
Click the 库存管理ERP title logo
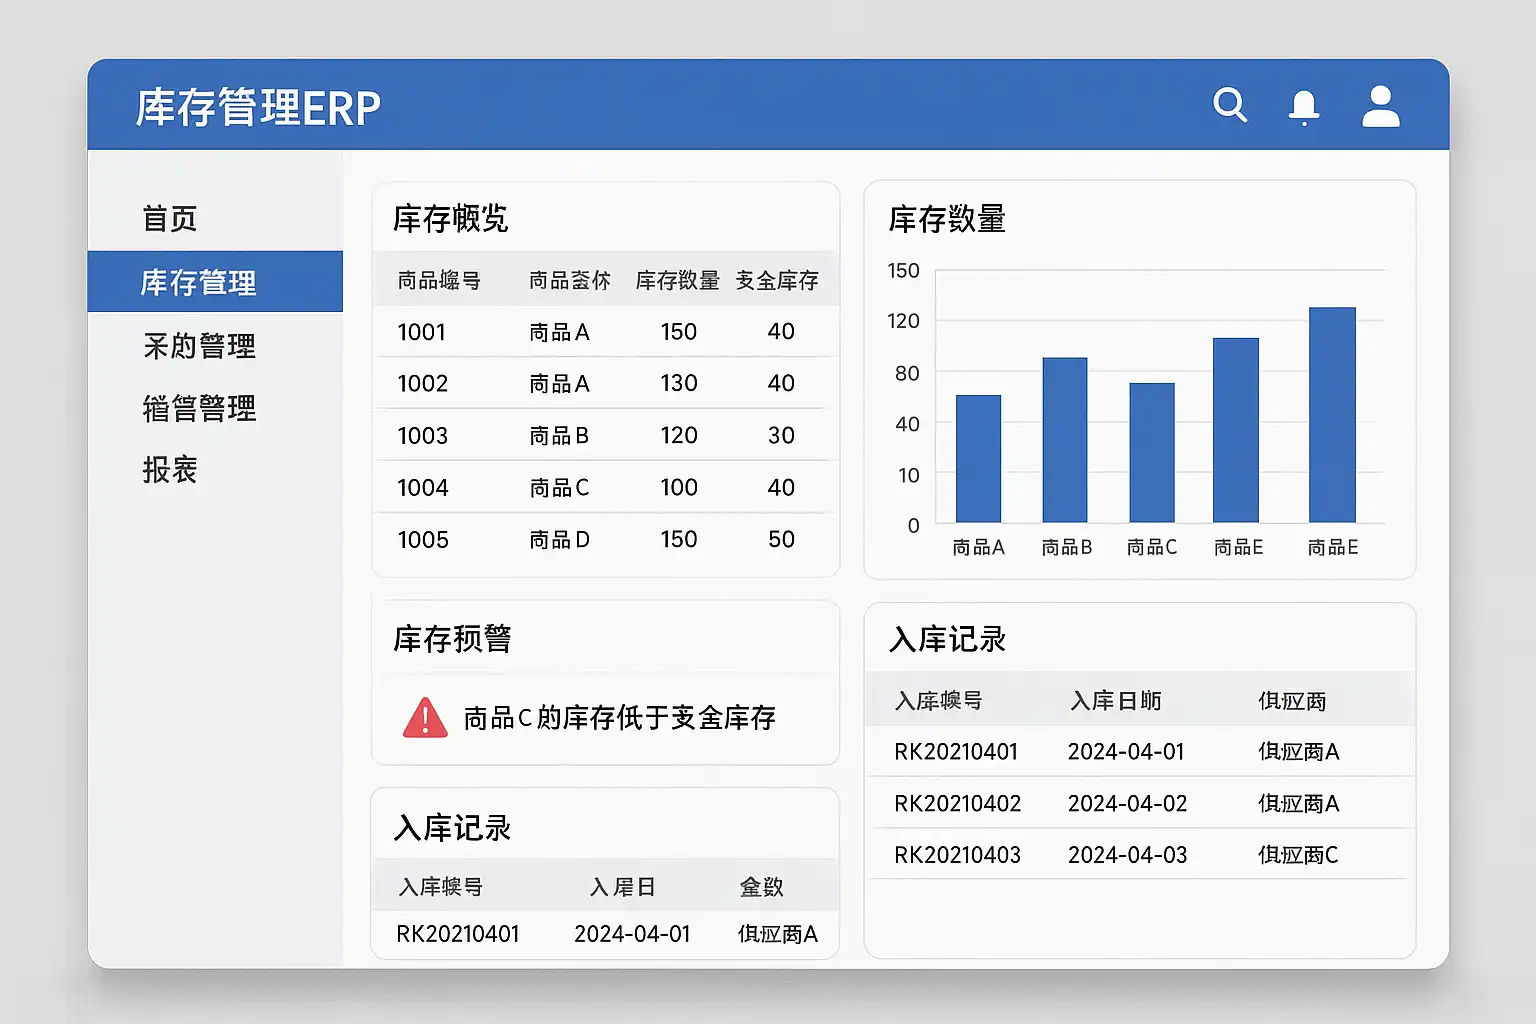pos(258,108)
